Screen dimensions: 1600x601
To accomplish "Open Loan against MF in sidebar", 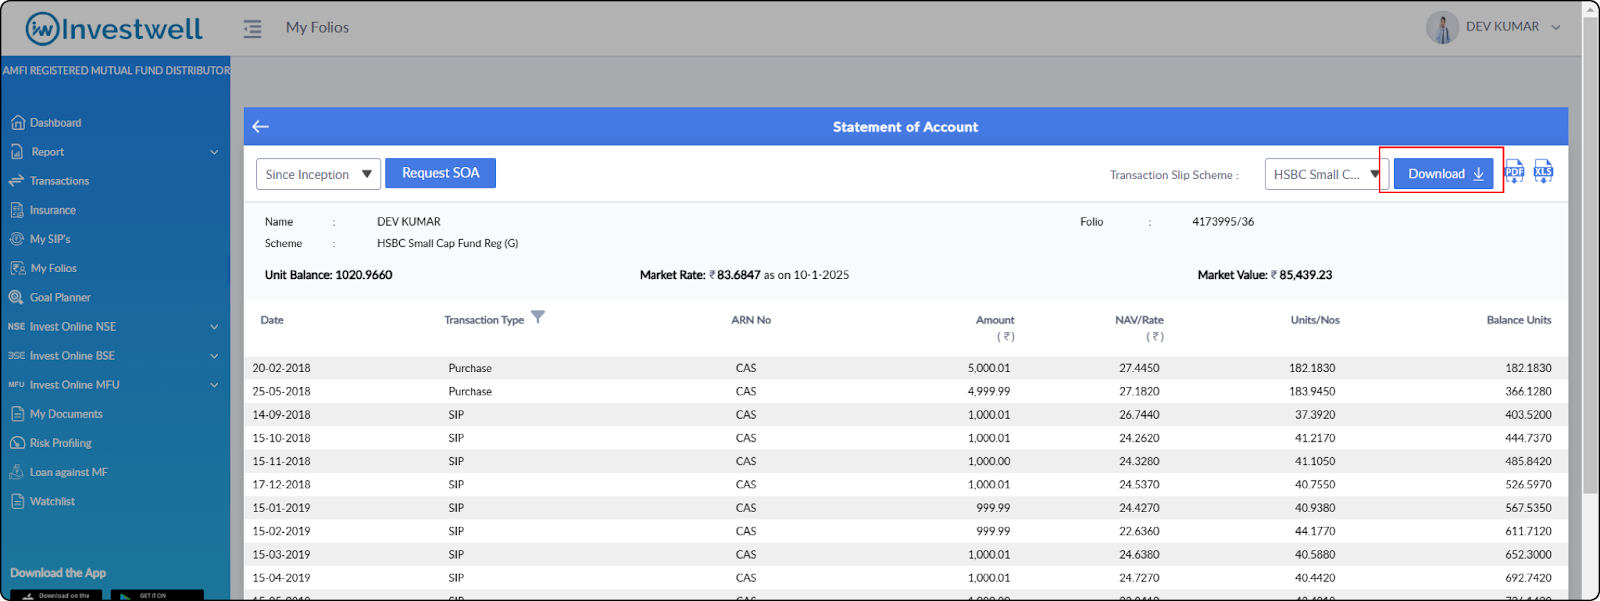I will point(69,472).
